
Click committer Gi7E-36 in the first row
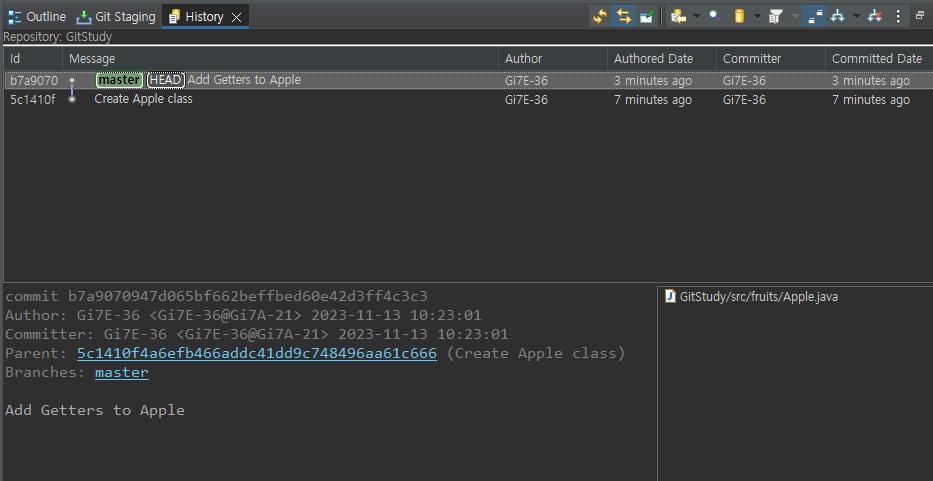[x=744, y=80]
